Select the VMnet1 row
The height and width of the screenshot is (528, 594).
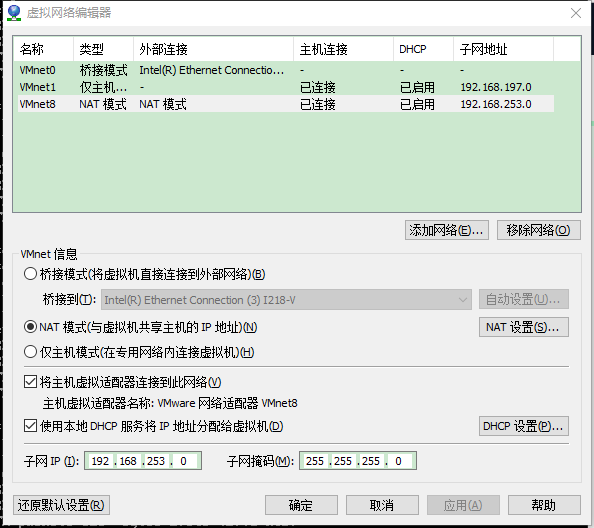(286, 87)
